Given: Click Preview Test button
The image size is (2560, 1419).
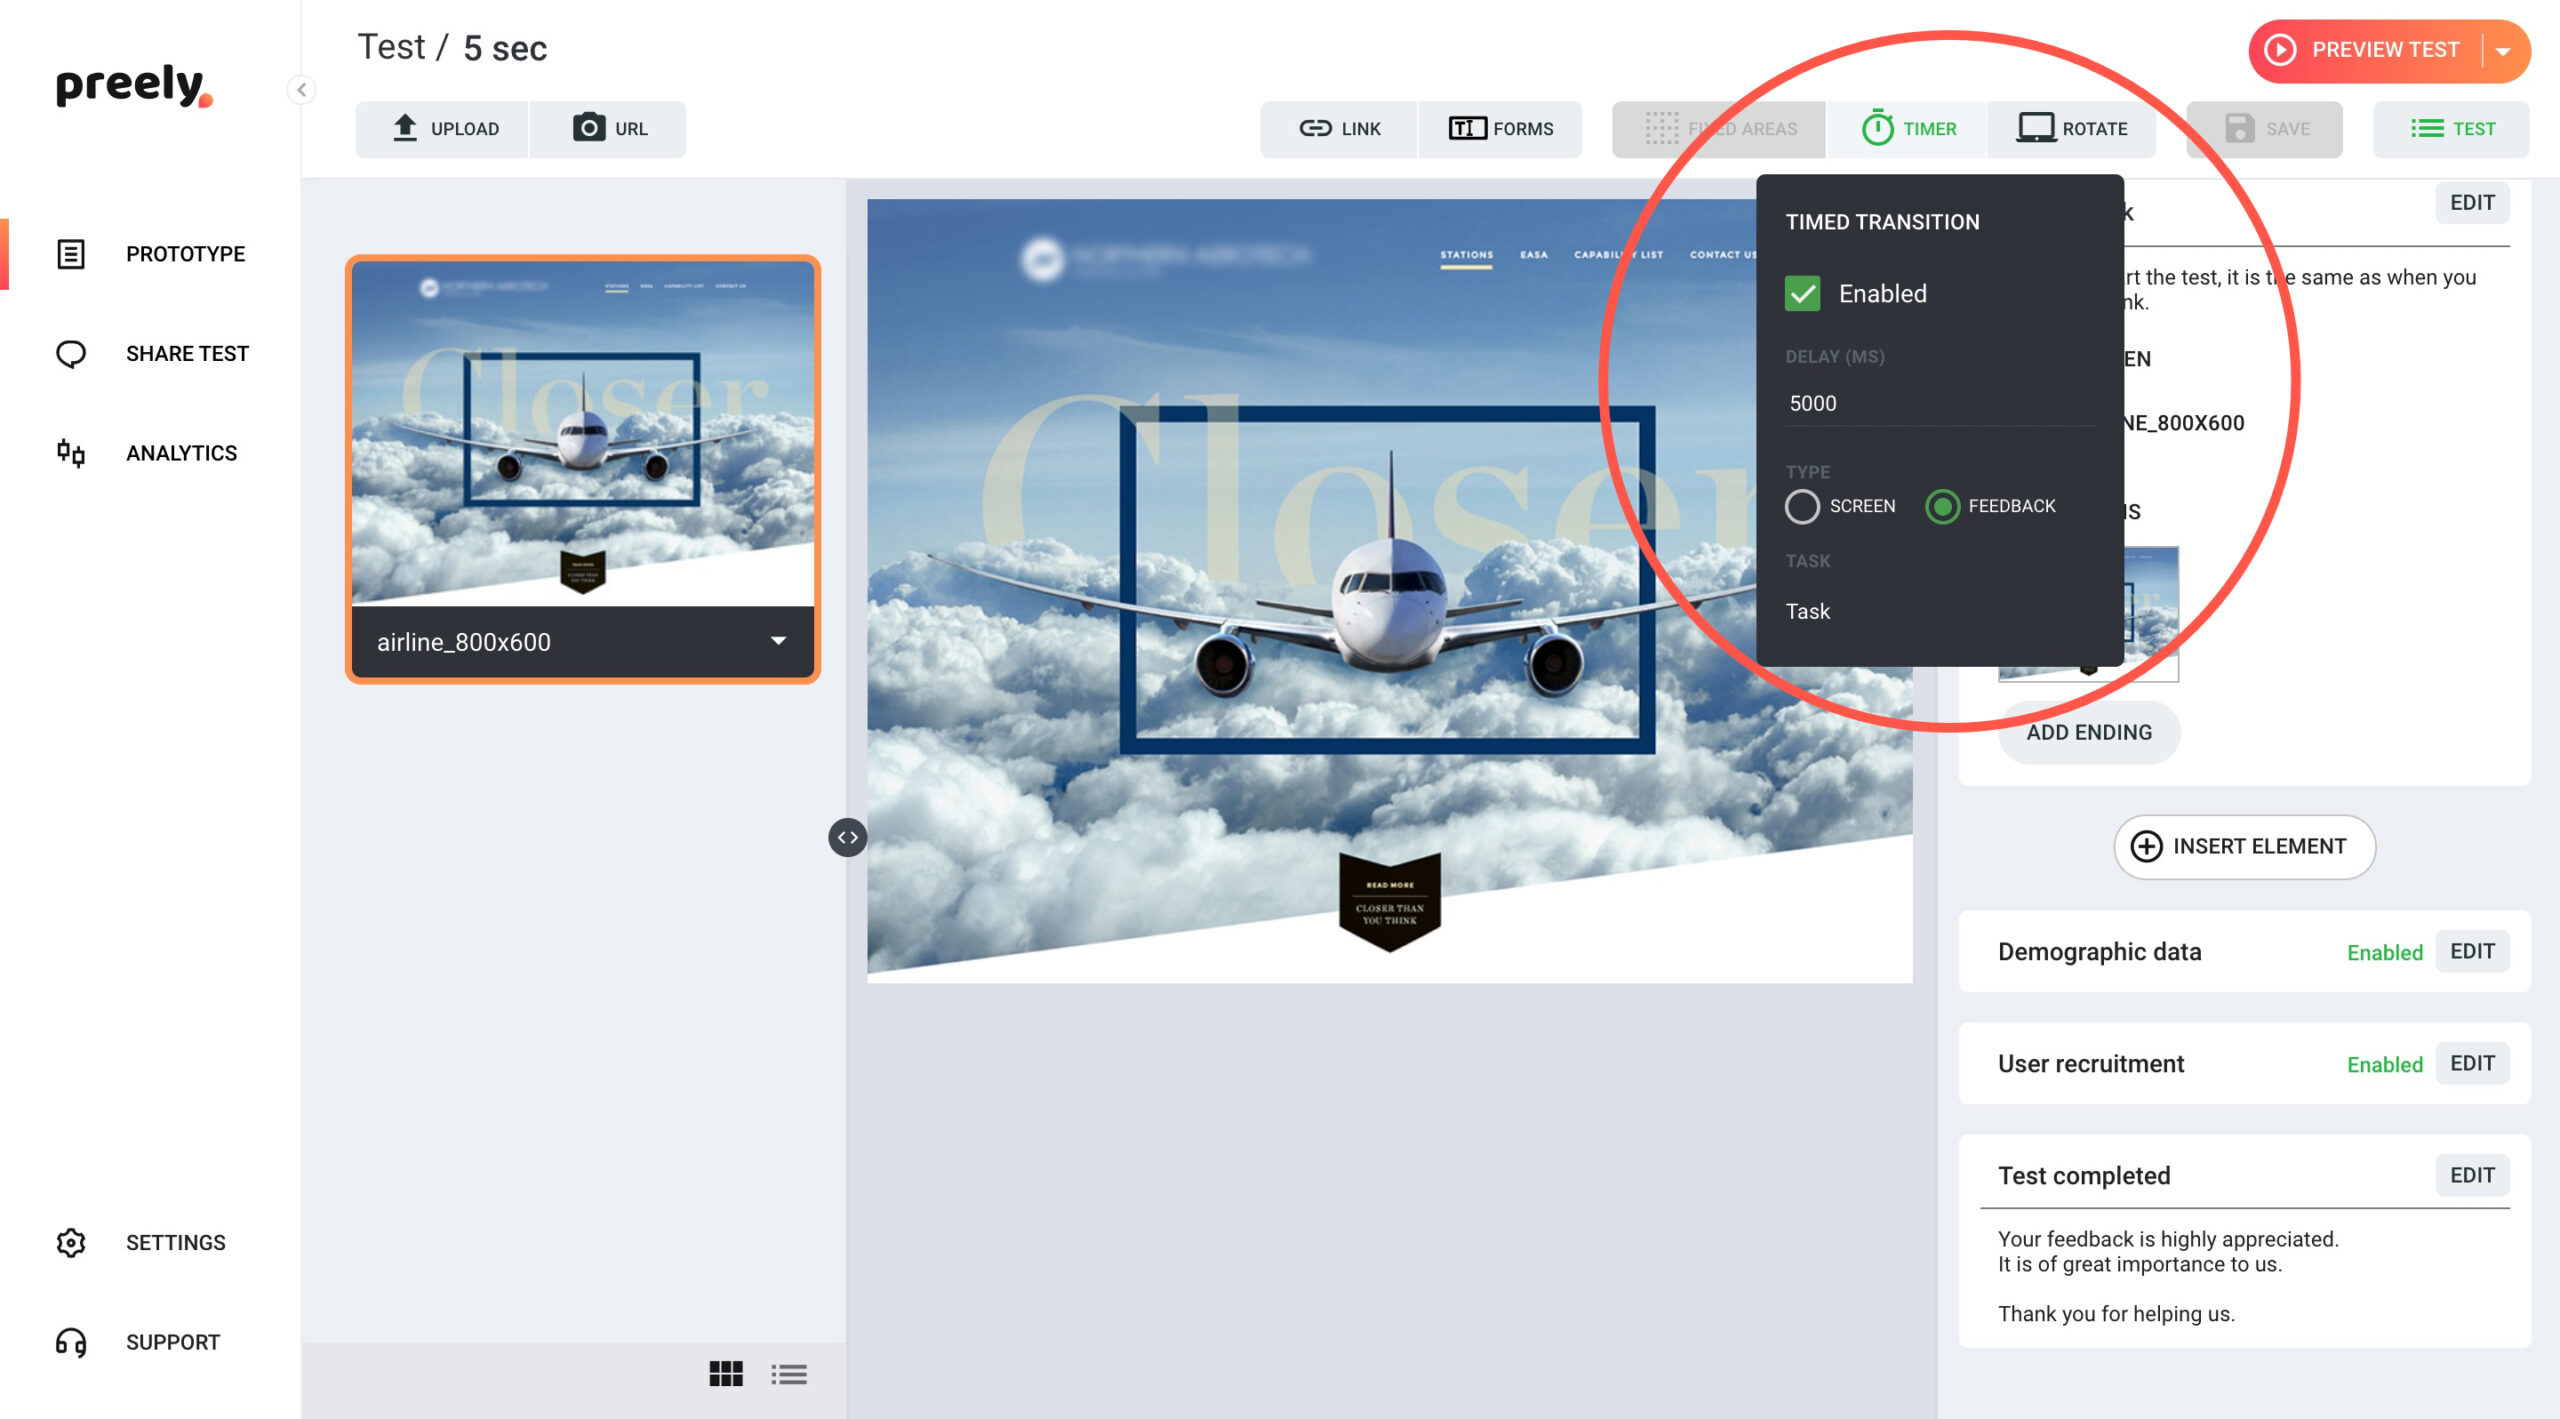Looking at the screenshot, I should click(x=2362, y=50).
